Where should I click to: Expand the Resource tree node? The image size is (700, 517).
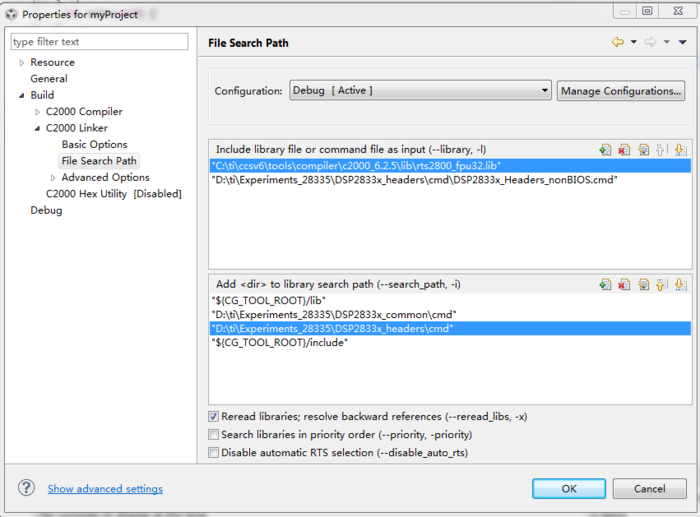pyautogui.click(x=21, y=63)
